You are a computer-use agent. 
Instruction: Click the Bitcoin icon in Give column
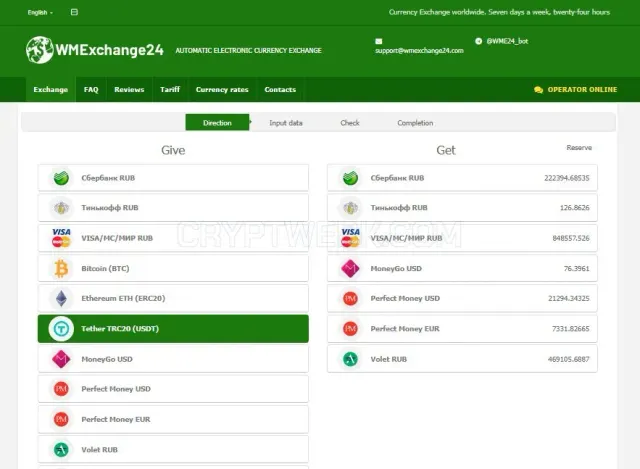tap(61, 269)
